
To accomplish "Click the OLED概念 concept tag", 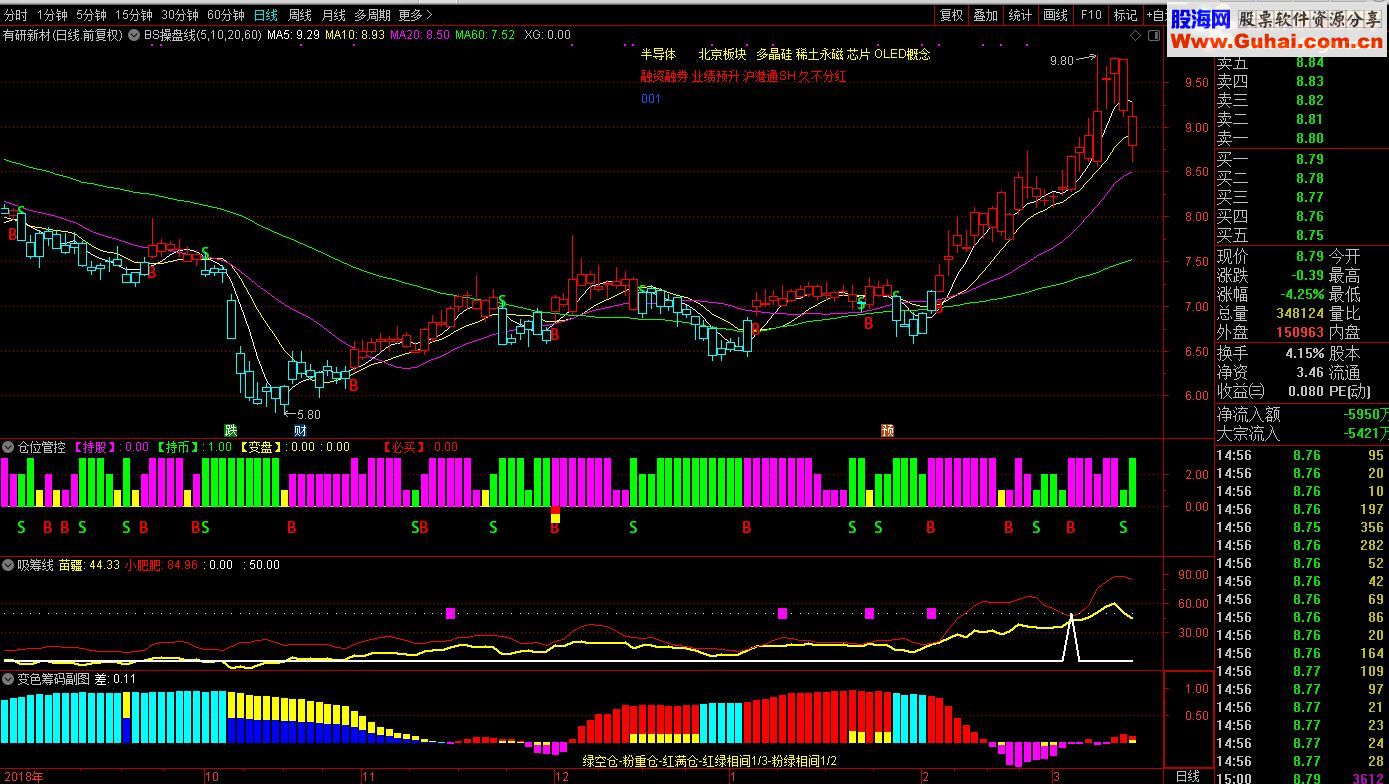I will 902,54.
